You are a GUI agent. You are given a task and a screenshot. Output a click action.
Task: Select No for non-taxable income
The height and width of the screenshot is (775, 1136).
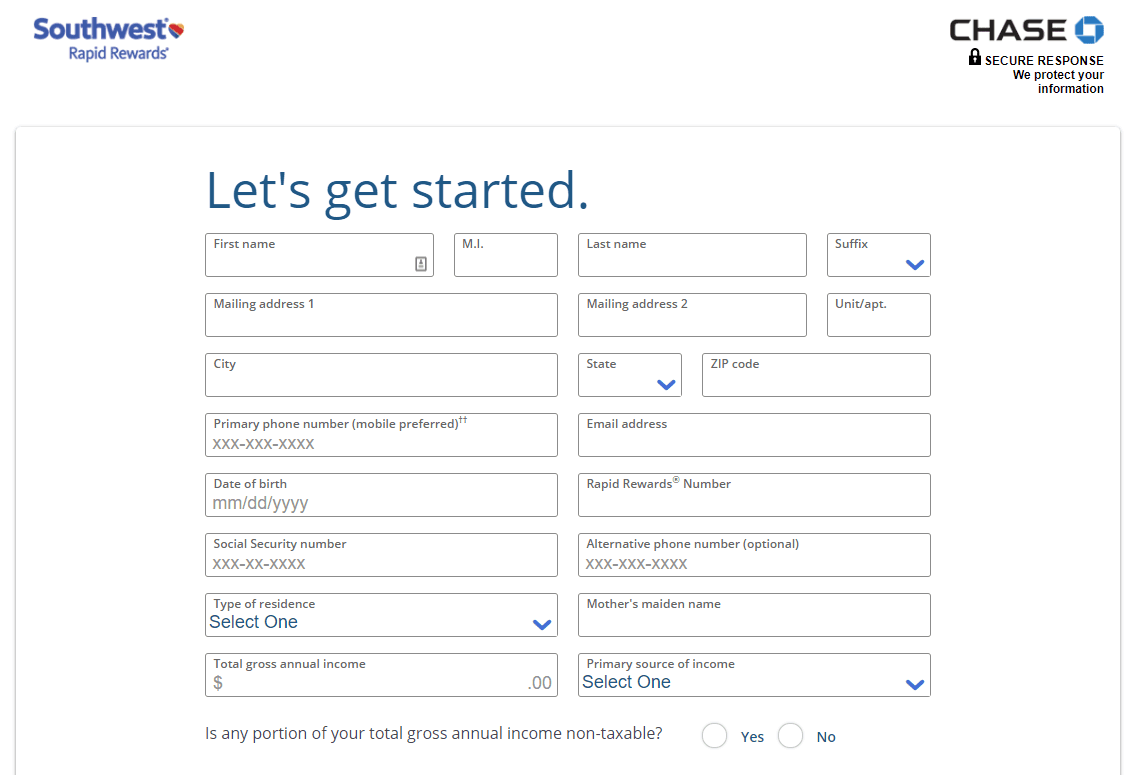(x=790, y=736)
